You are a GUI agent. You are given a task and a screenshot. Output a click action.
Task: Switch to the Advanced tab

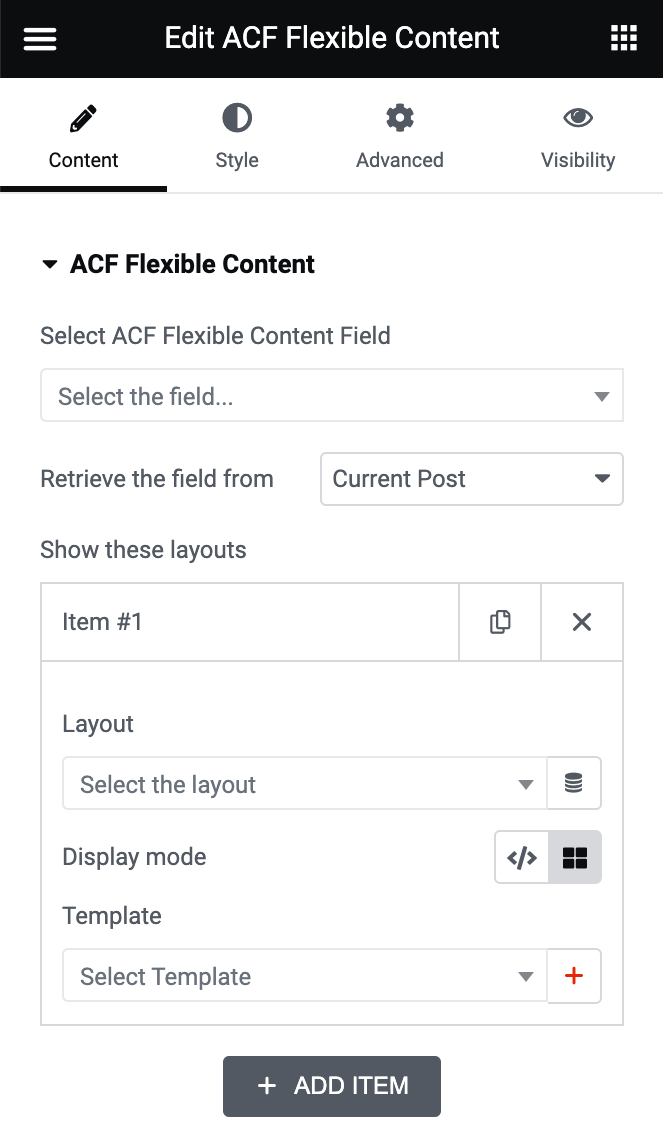tap(399, 137)
